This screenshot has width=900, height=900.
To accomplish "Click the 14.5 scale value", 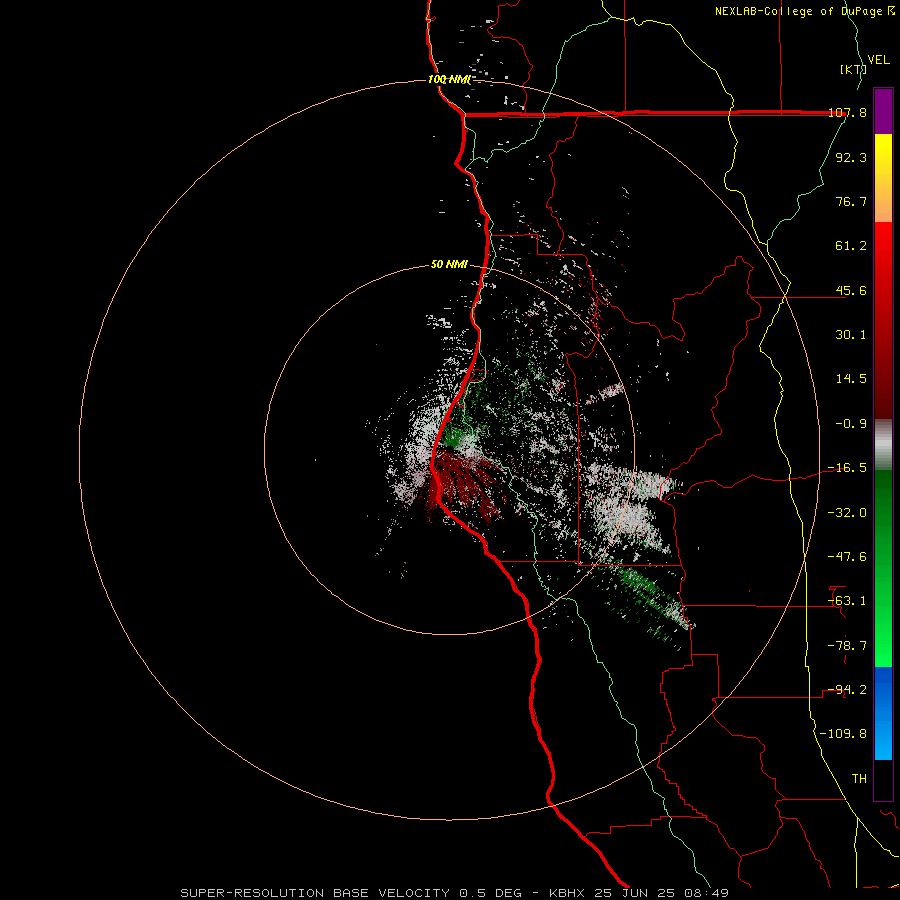I will pos(851,379).
